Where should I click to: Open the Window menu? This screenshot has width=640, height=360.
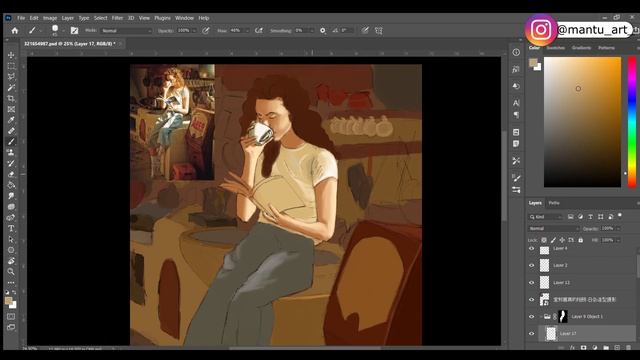tap(184, 18)
